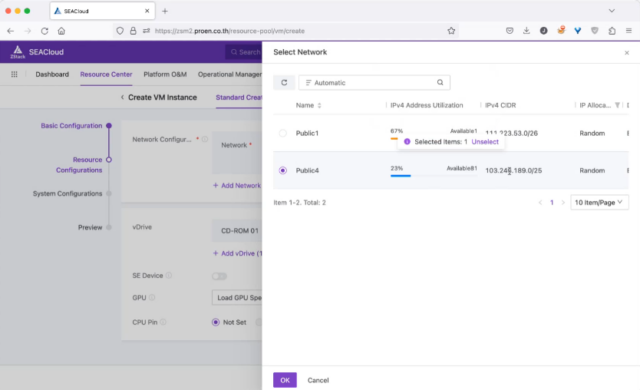Click the Preview step

coord(90,227)
